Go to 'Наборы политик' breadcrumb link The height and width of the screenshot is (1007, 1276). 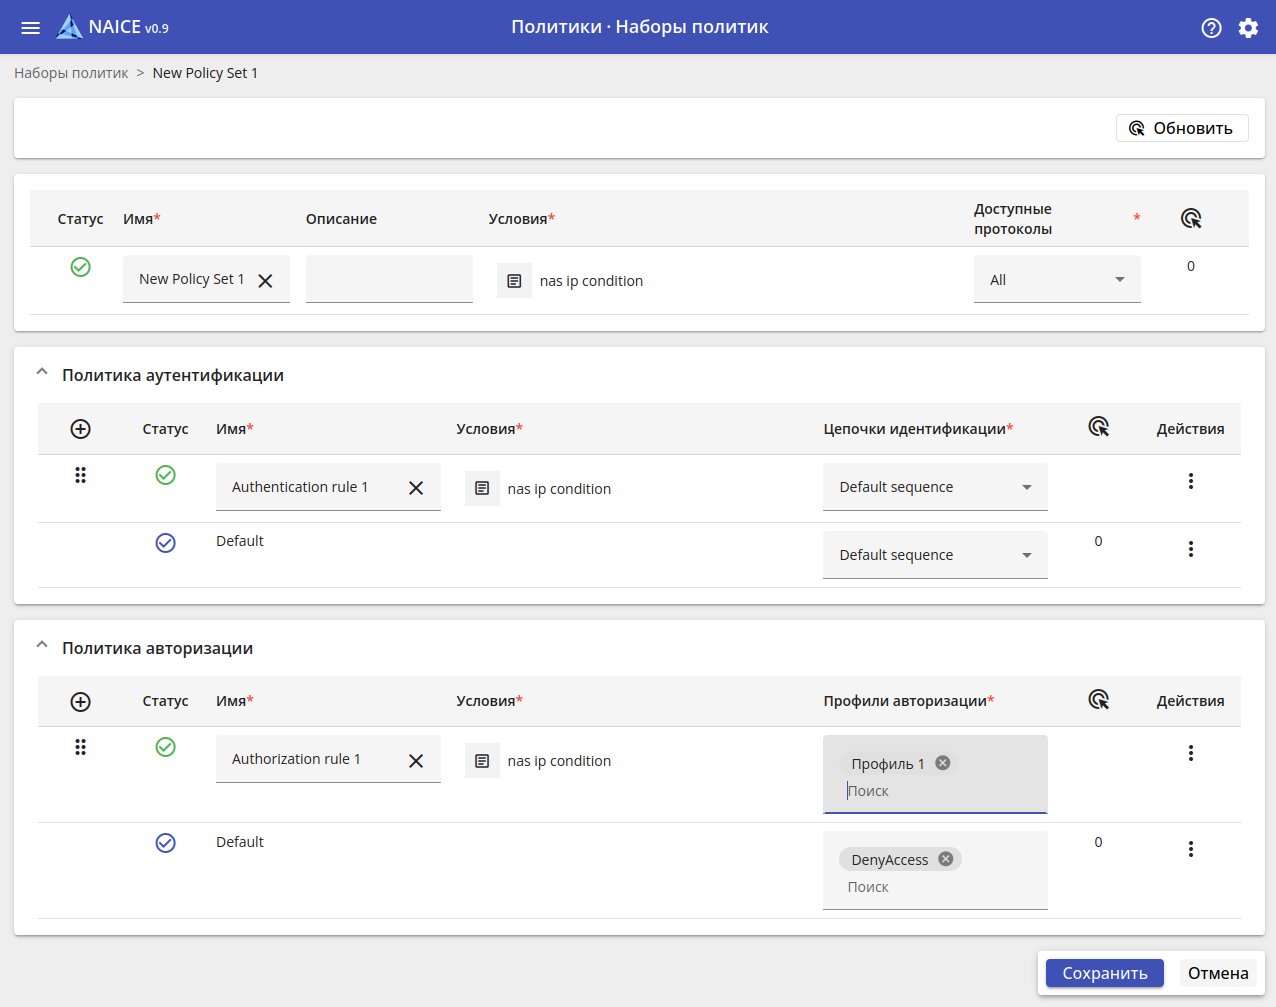[71, 73]
